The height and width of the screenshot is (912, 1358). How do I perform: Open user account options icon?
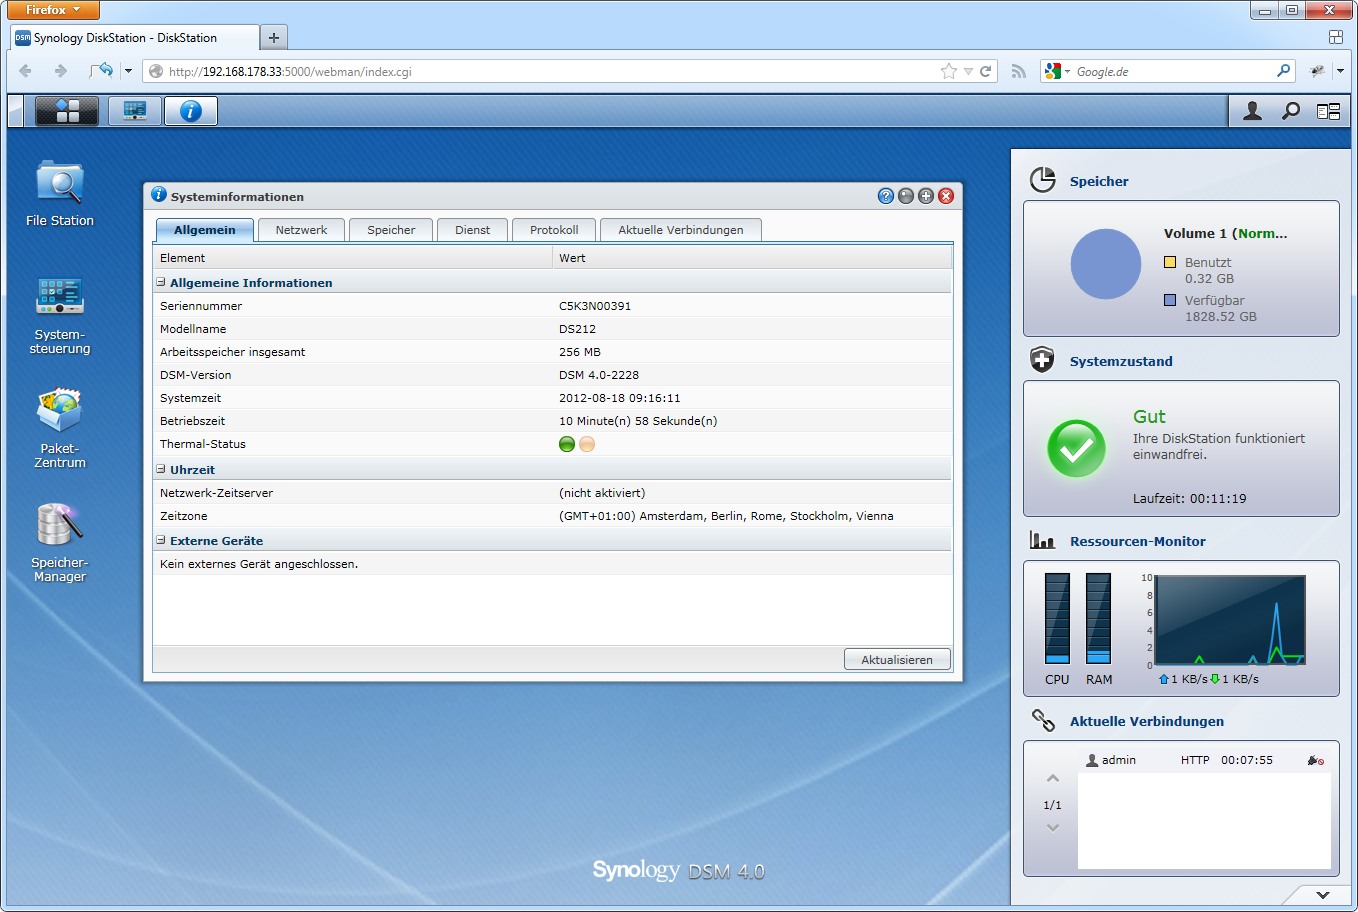pyautogui.click(x=1252, y=111)
